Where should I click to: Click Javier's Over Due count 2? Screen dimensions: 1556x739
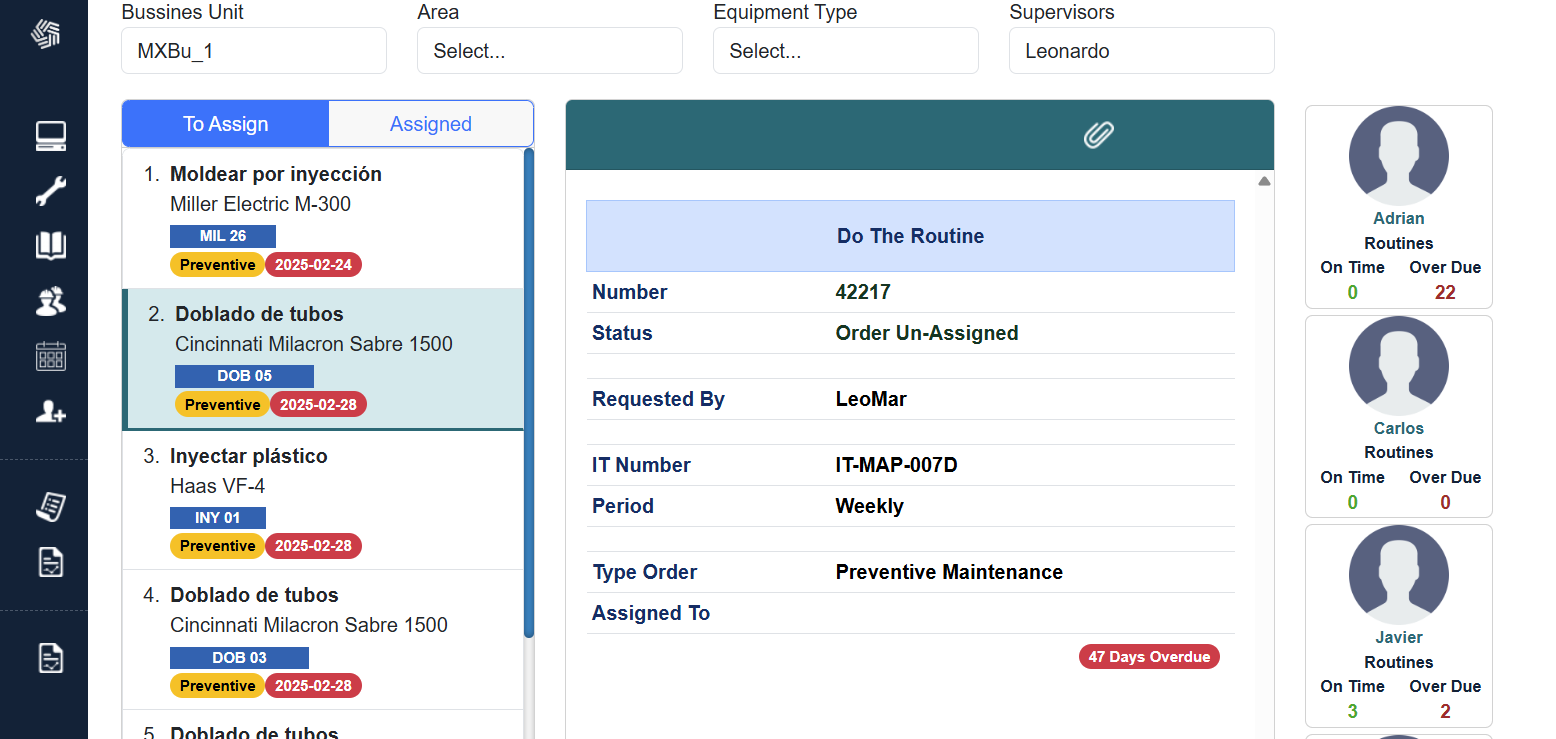point(1445,711)
